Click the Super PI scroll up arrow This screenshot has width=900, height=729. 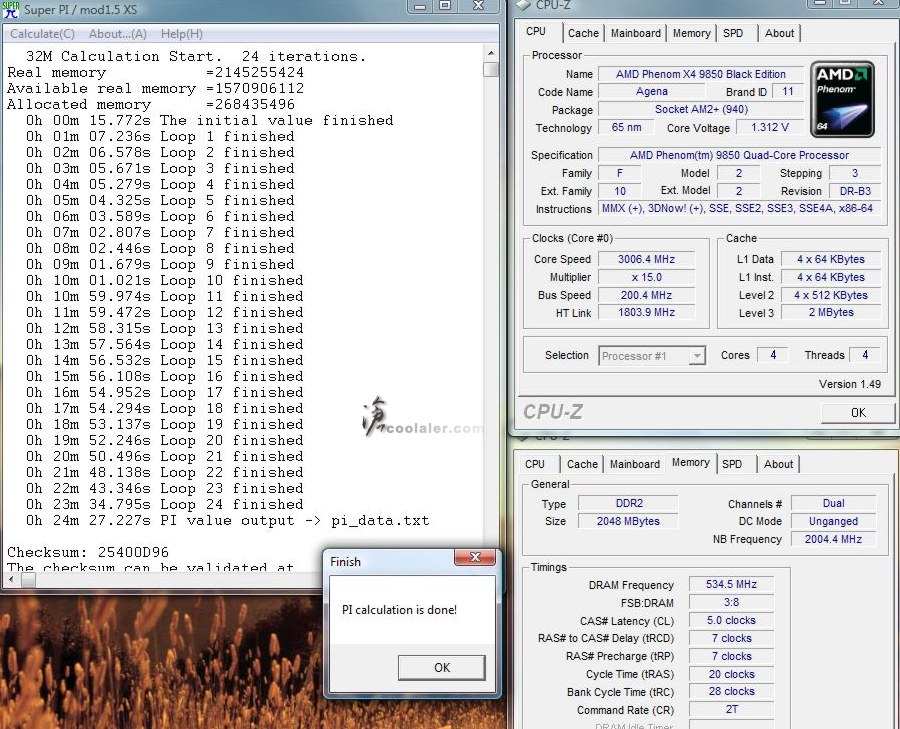coord(491,53)
